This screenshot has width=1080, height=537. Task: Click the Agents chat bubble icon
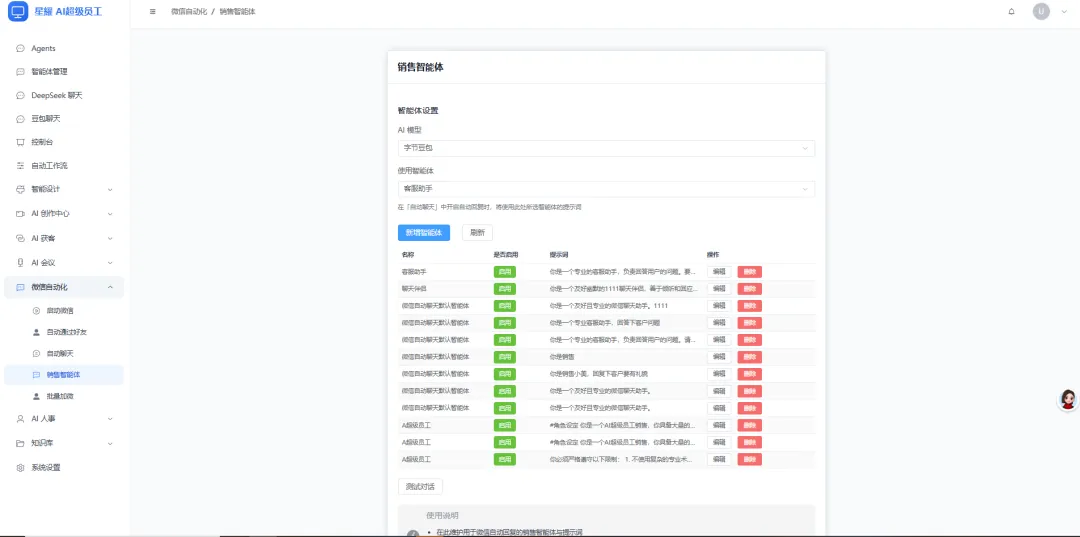point(20,49)
